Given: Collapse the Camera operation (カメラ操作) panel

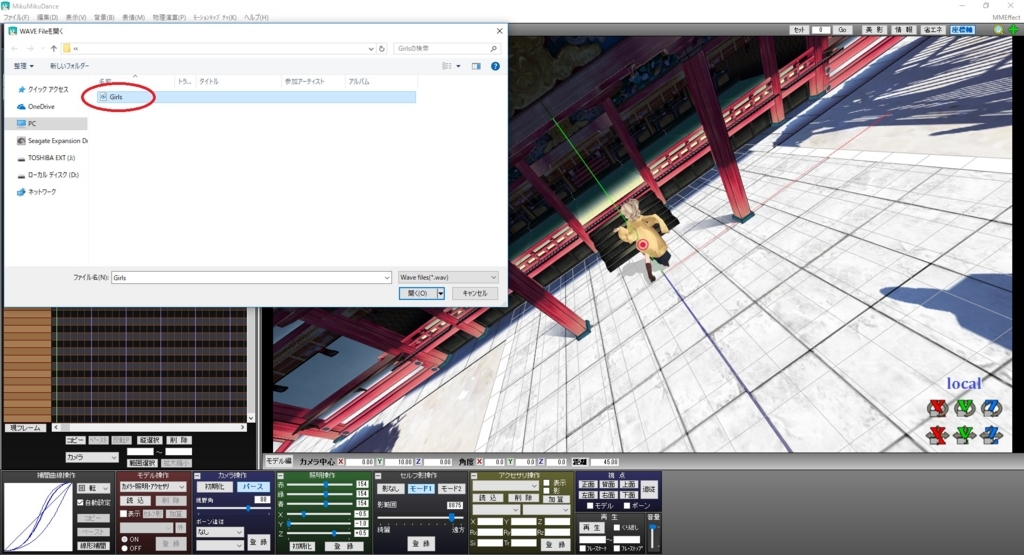Looking at the screenshot, I should point(199,476).
